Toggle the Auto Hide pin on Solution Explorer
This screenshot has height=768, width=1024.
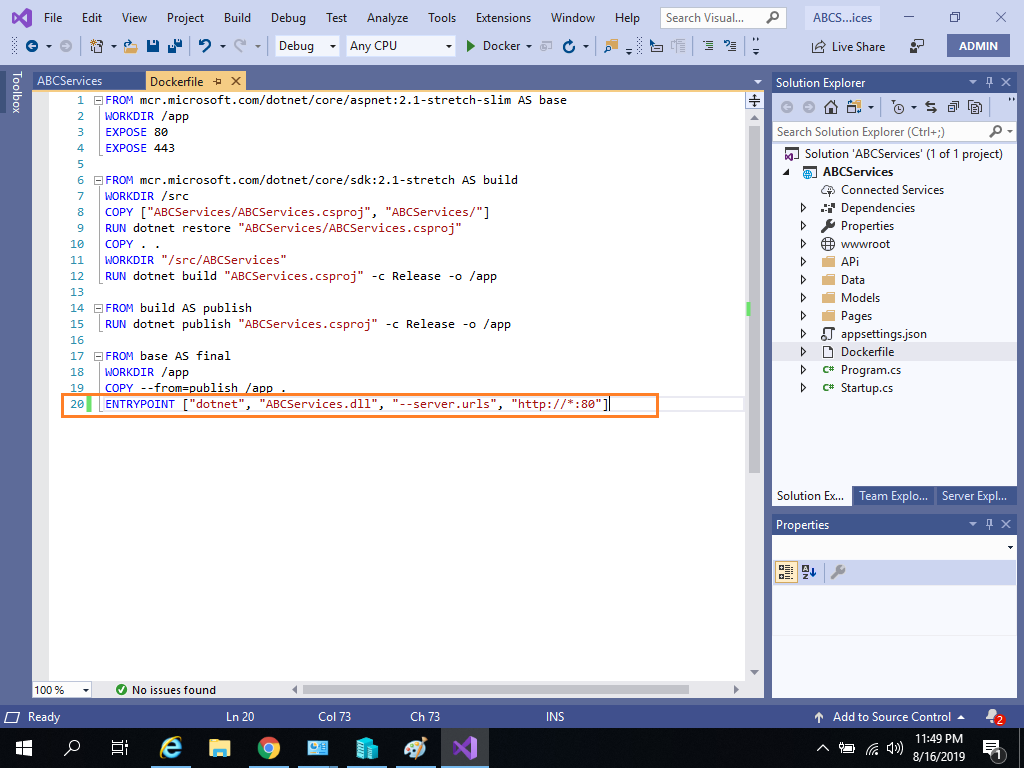point(989,82)
